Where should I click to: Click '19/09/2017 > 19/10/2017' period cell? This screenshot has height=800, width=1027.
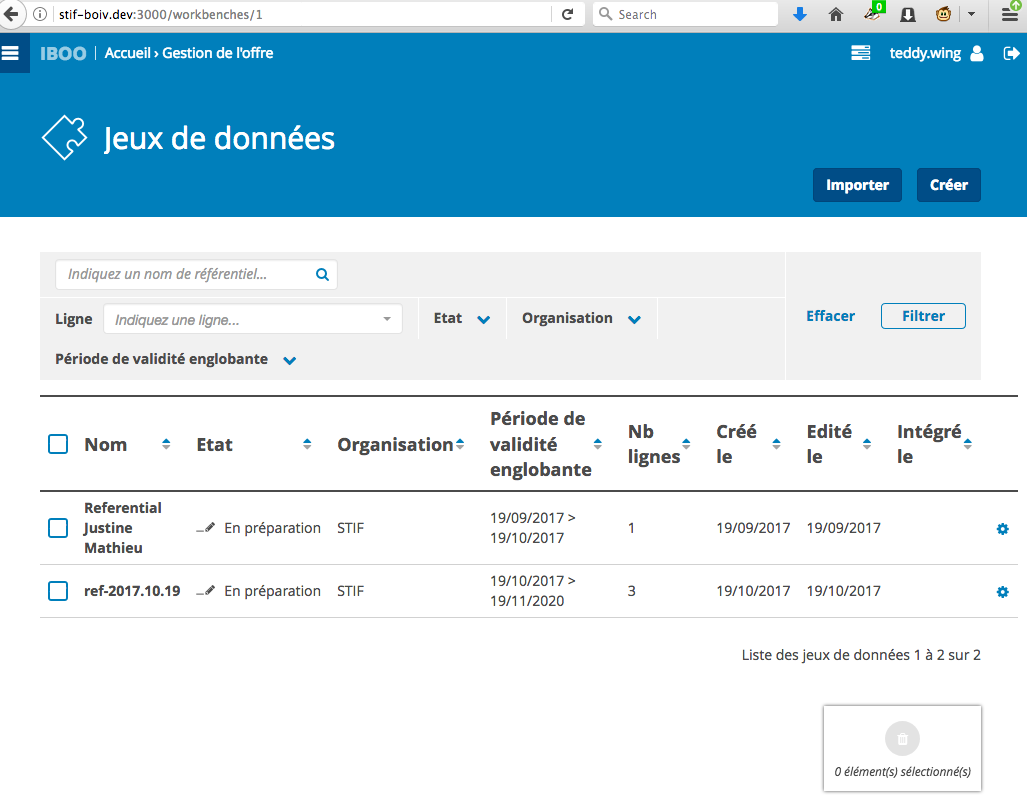532,528
